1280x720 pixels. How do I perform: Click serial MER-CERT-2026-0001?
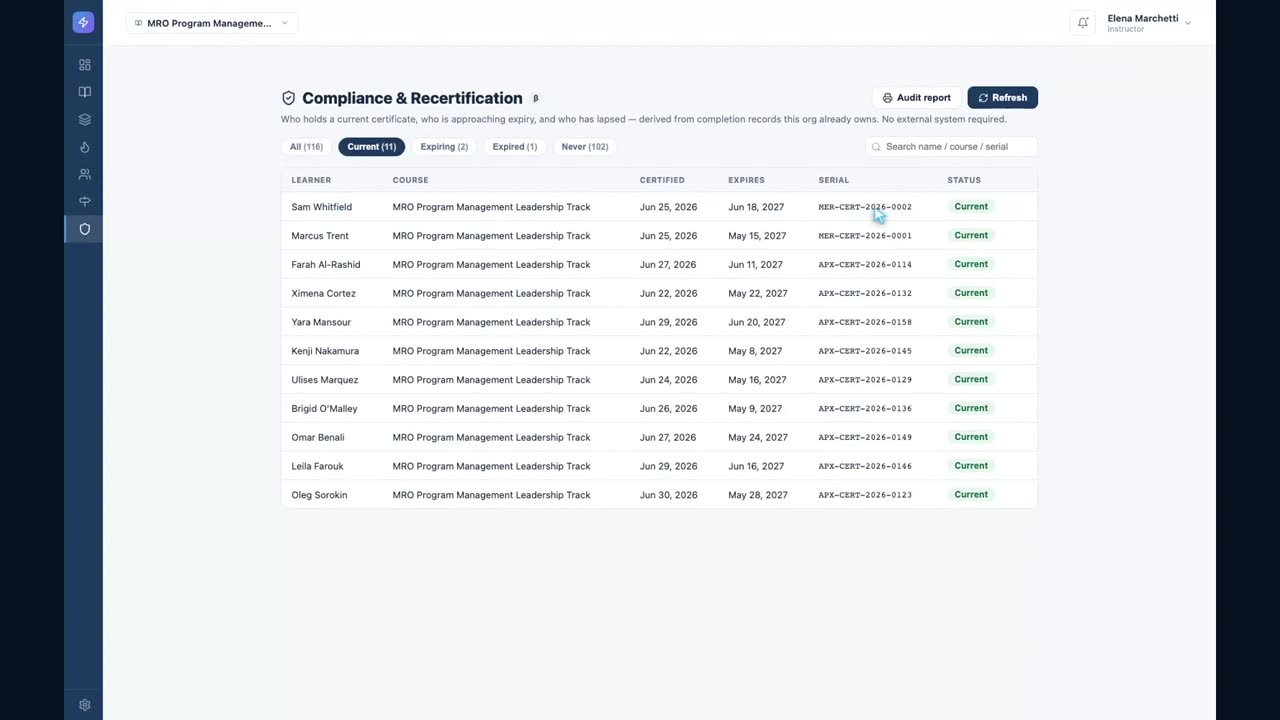865,236
